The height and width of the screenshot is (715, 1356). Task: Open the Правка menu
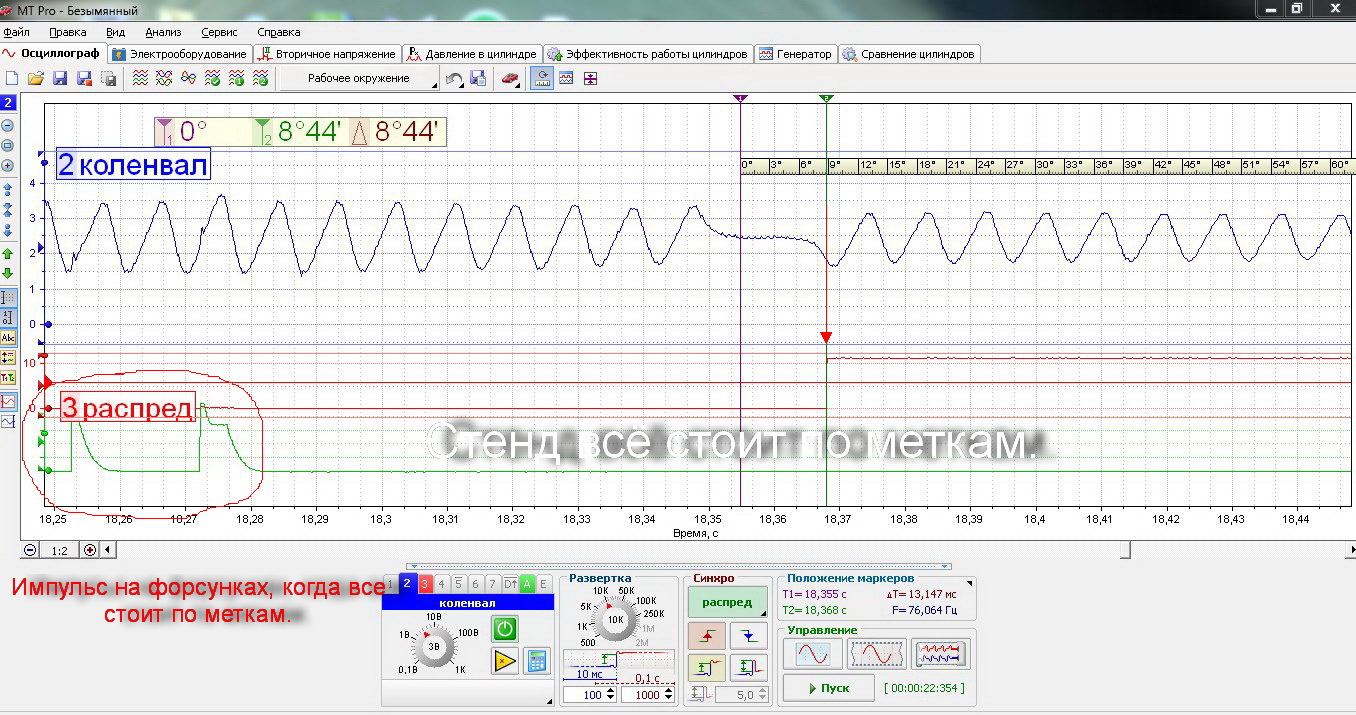68,32
